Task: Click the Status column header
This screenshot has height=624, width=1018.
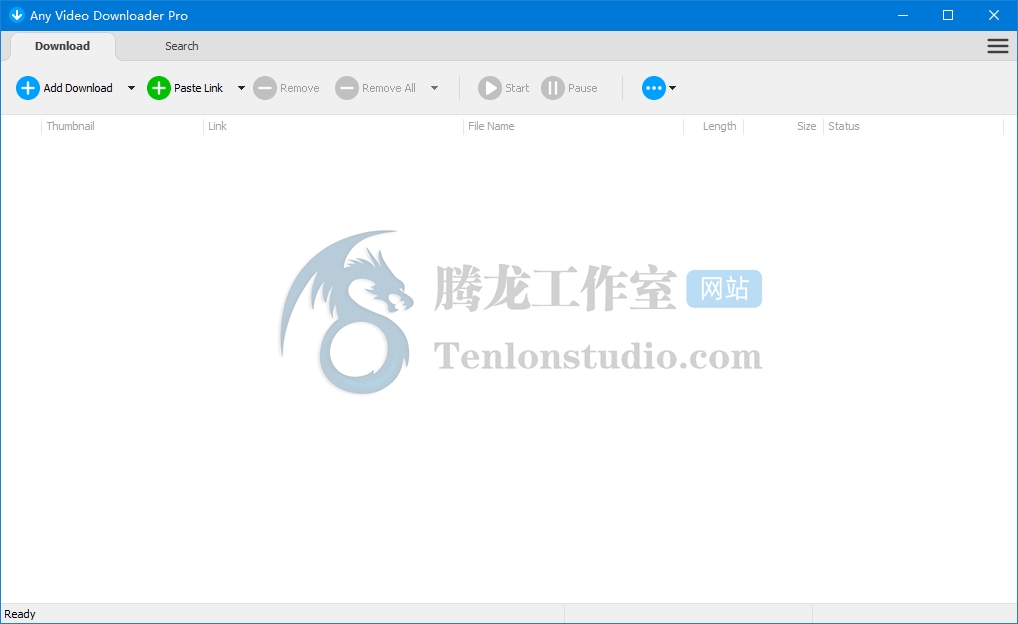Action: click(x=913, y=126)
